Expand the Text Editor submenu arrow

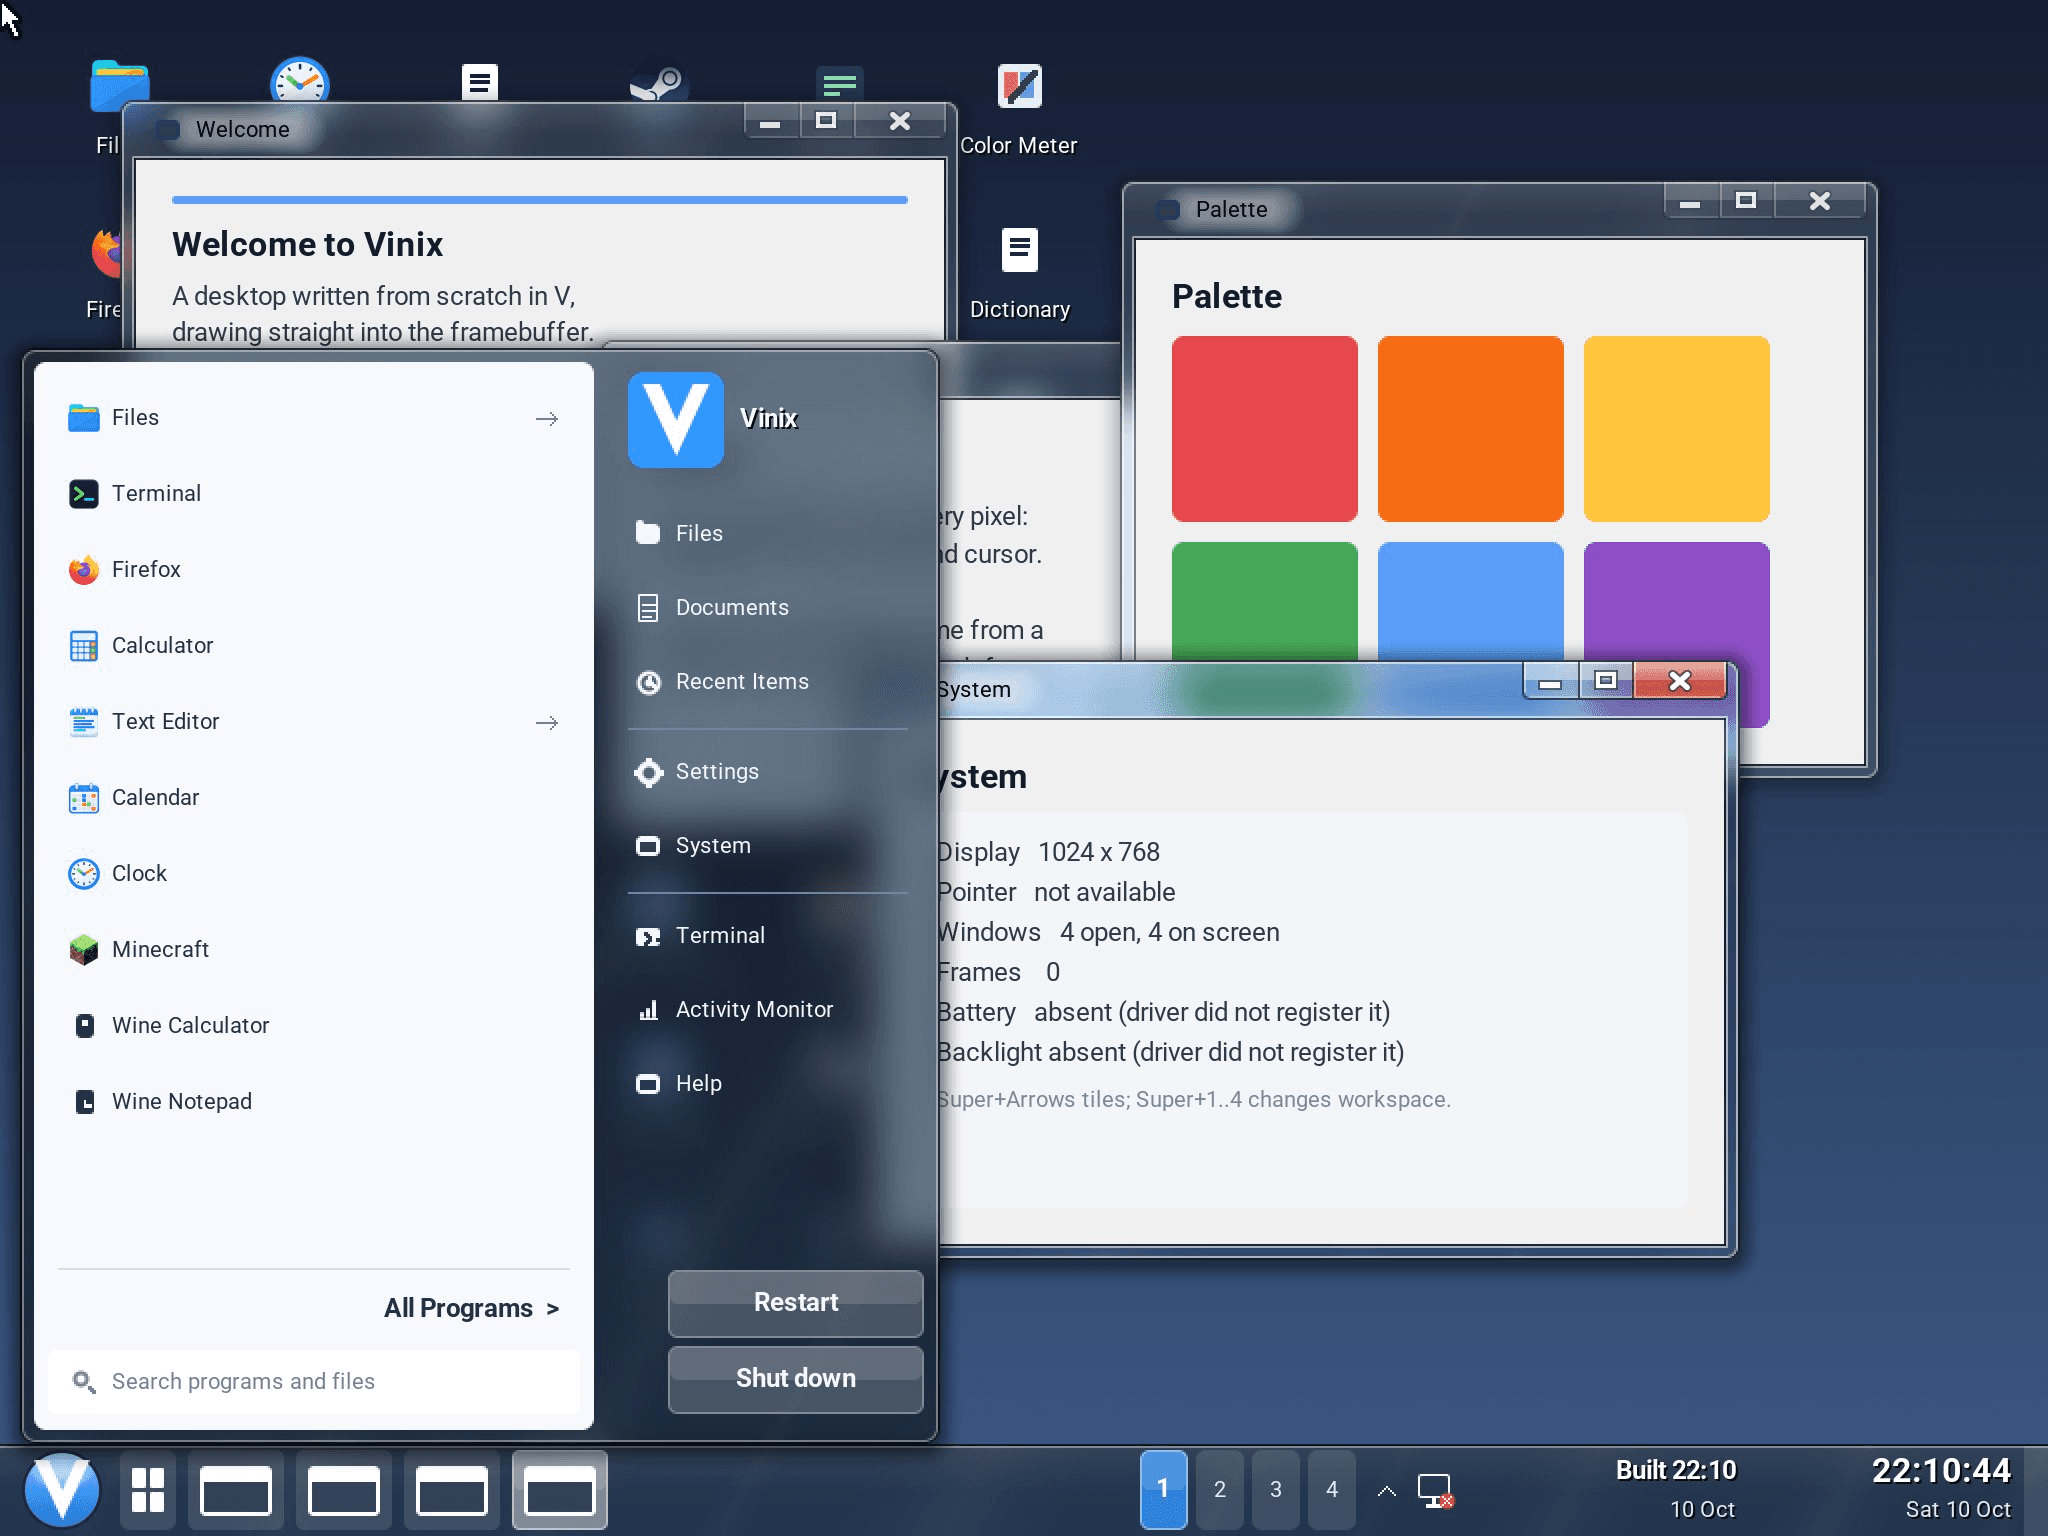coord(546,722)
